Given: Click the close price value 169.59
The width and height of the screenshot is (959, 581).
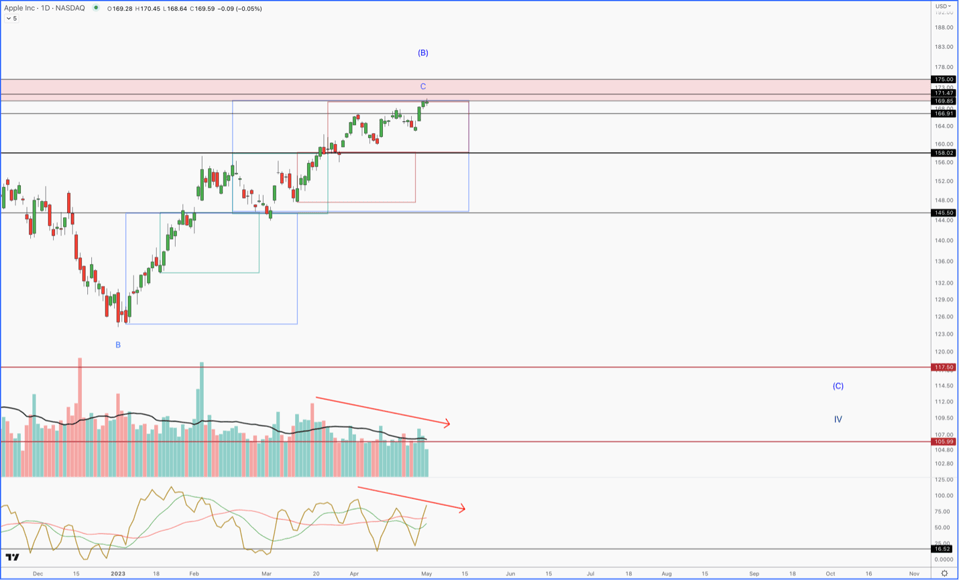Looking at the screenshot, I should [x=203, y=9].
